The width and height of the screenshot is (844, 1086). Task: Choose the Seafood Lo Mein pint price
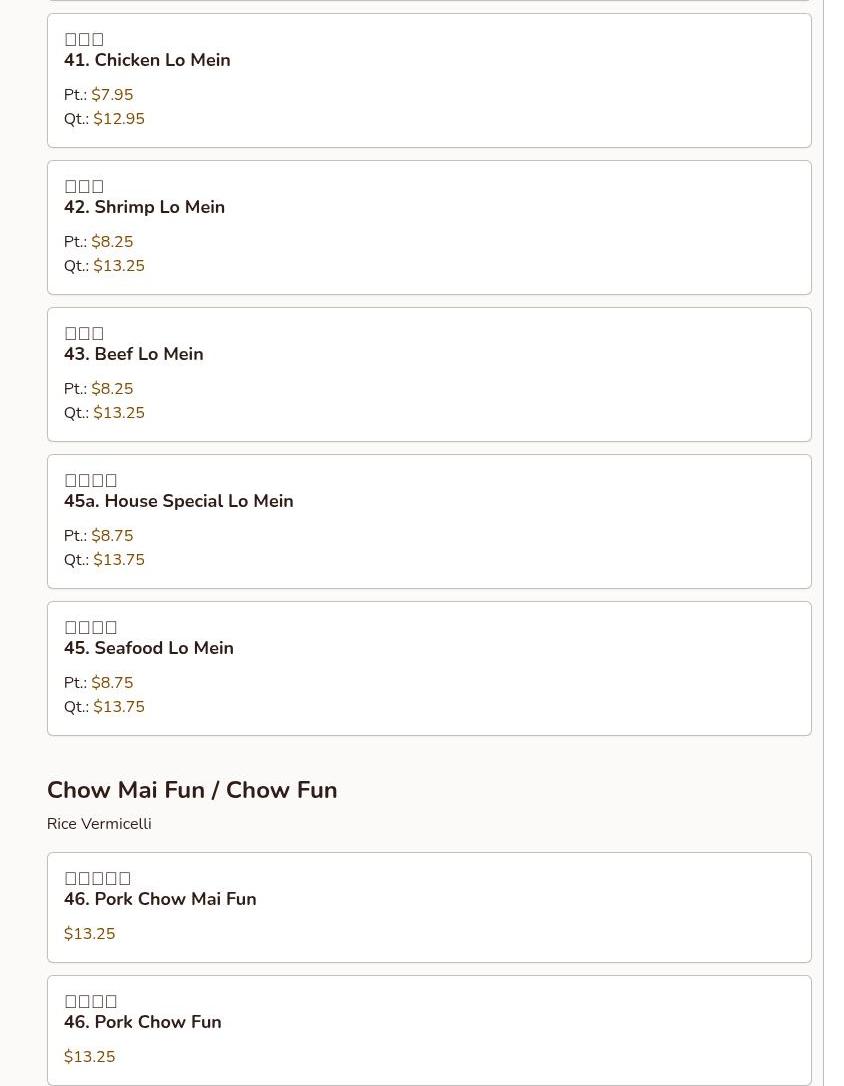pos(112,683)
